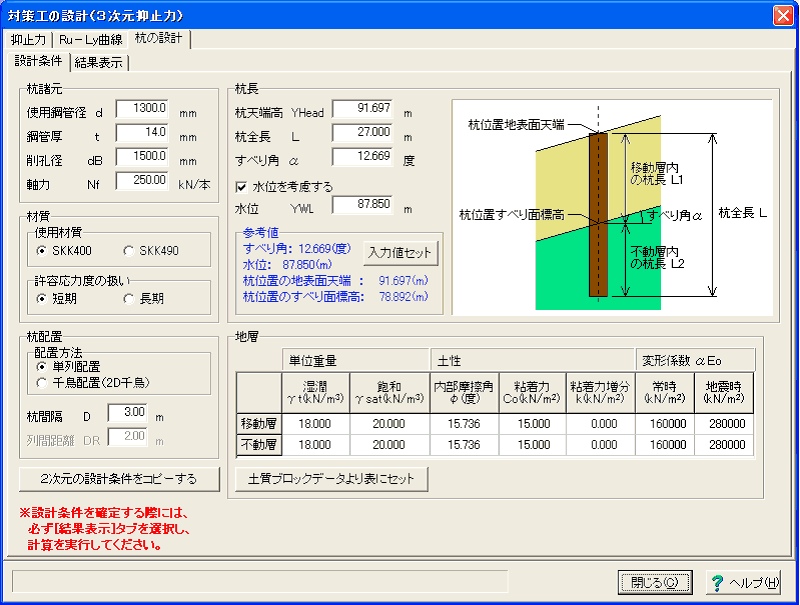The height and width of the screenshot is (605, 800).
Task: Click 土質ブロックデータより表にセット button
Action: click(331, 479)
